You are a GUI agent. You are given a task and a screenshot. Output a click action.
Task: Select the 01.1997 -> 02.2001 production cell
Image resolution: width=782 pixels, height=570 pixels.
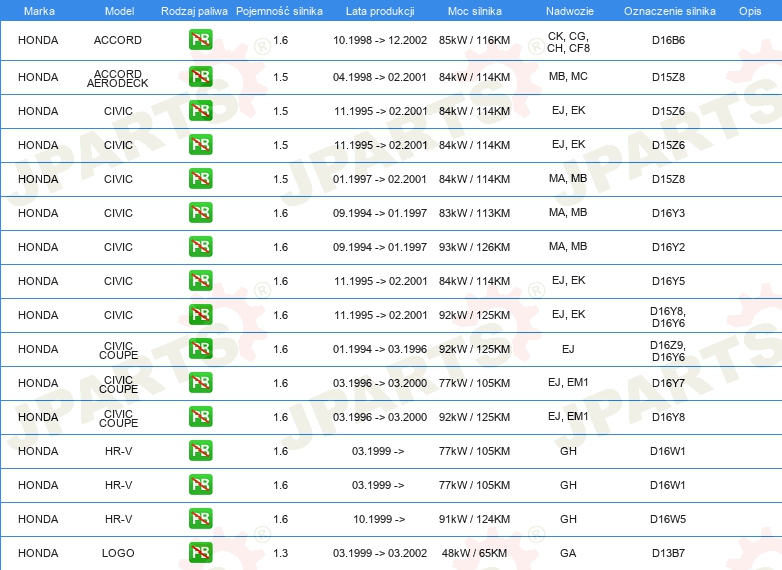(380, 179)
